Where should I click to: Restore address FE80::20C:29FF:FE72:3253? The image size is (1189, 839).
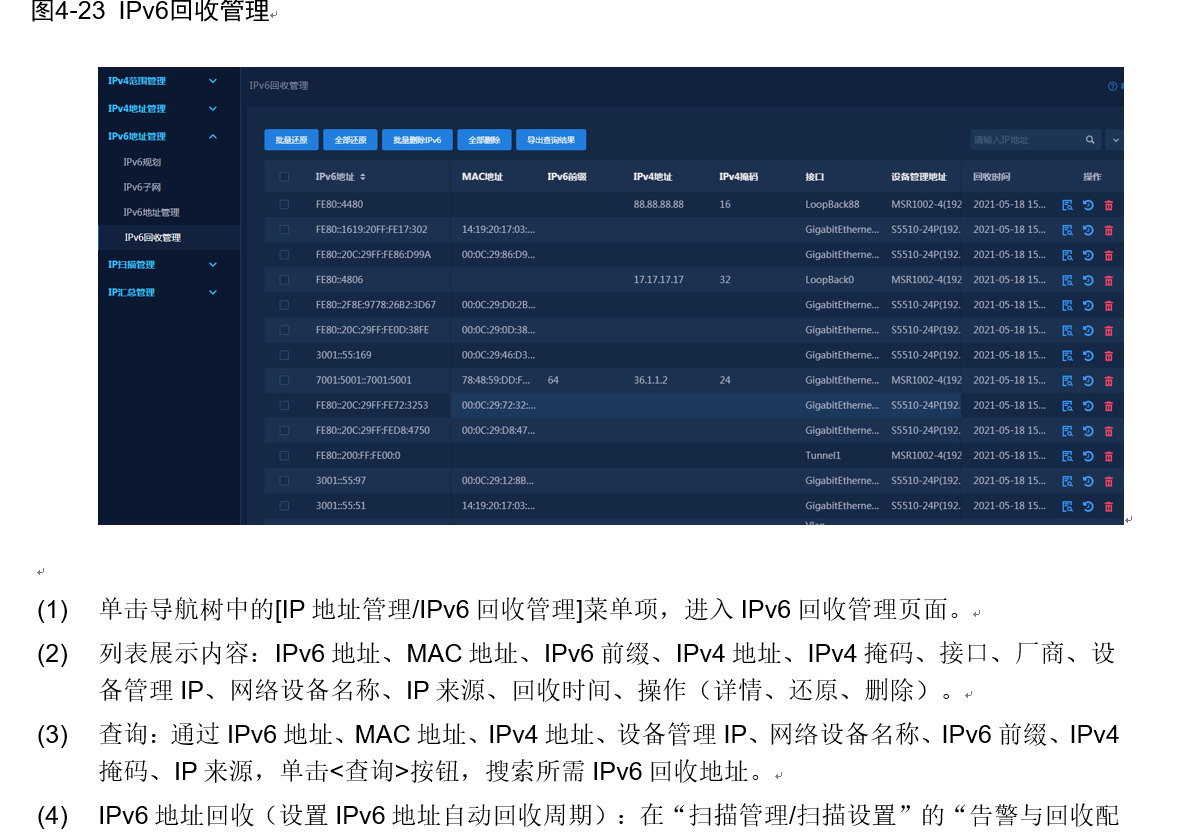coord(1088,406)
